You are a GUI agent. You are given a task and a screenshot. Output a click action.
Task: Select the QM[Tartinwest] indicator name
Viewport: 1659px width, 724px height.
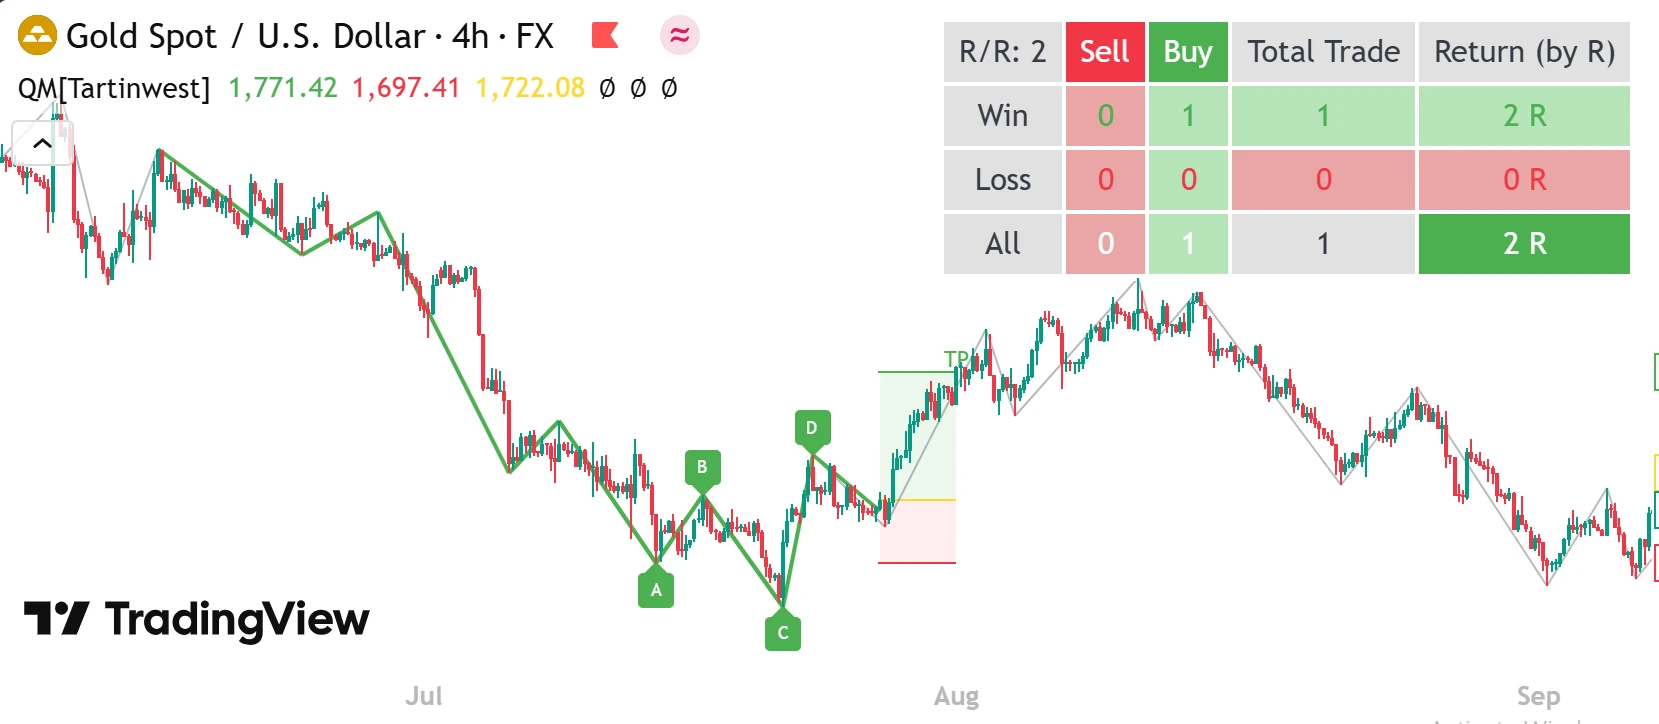[114, 88]
